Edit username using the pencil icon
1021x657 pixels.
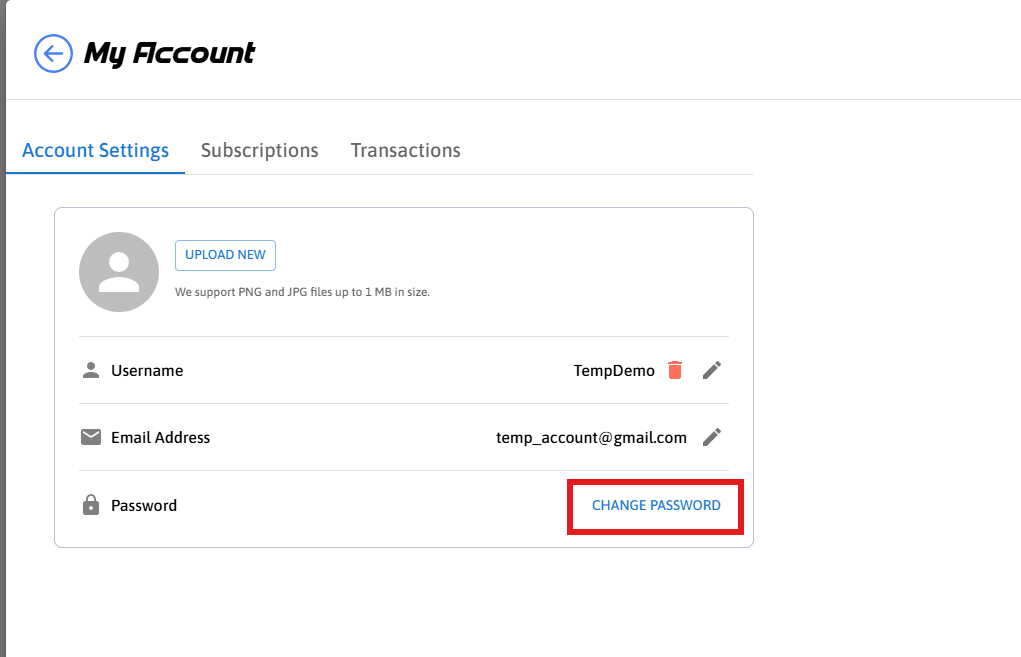click(711, 370)
